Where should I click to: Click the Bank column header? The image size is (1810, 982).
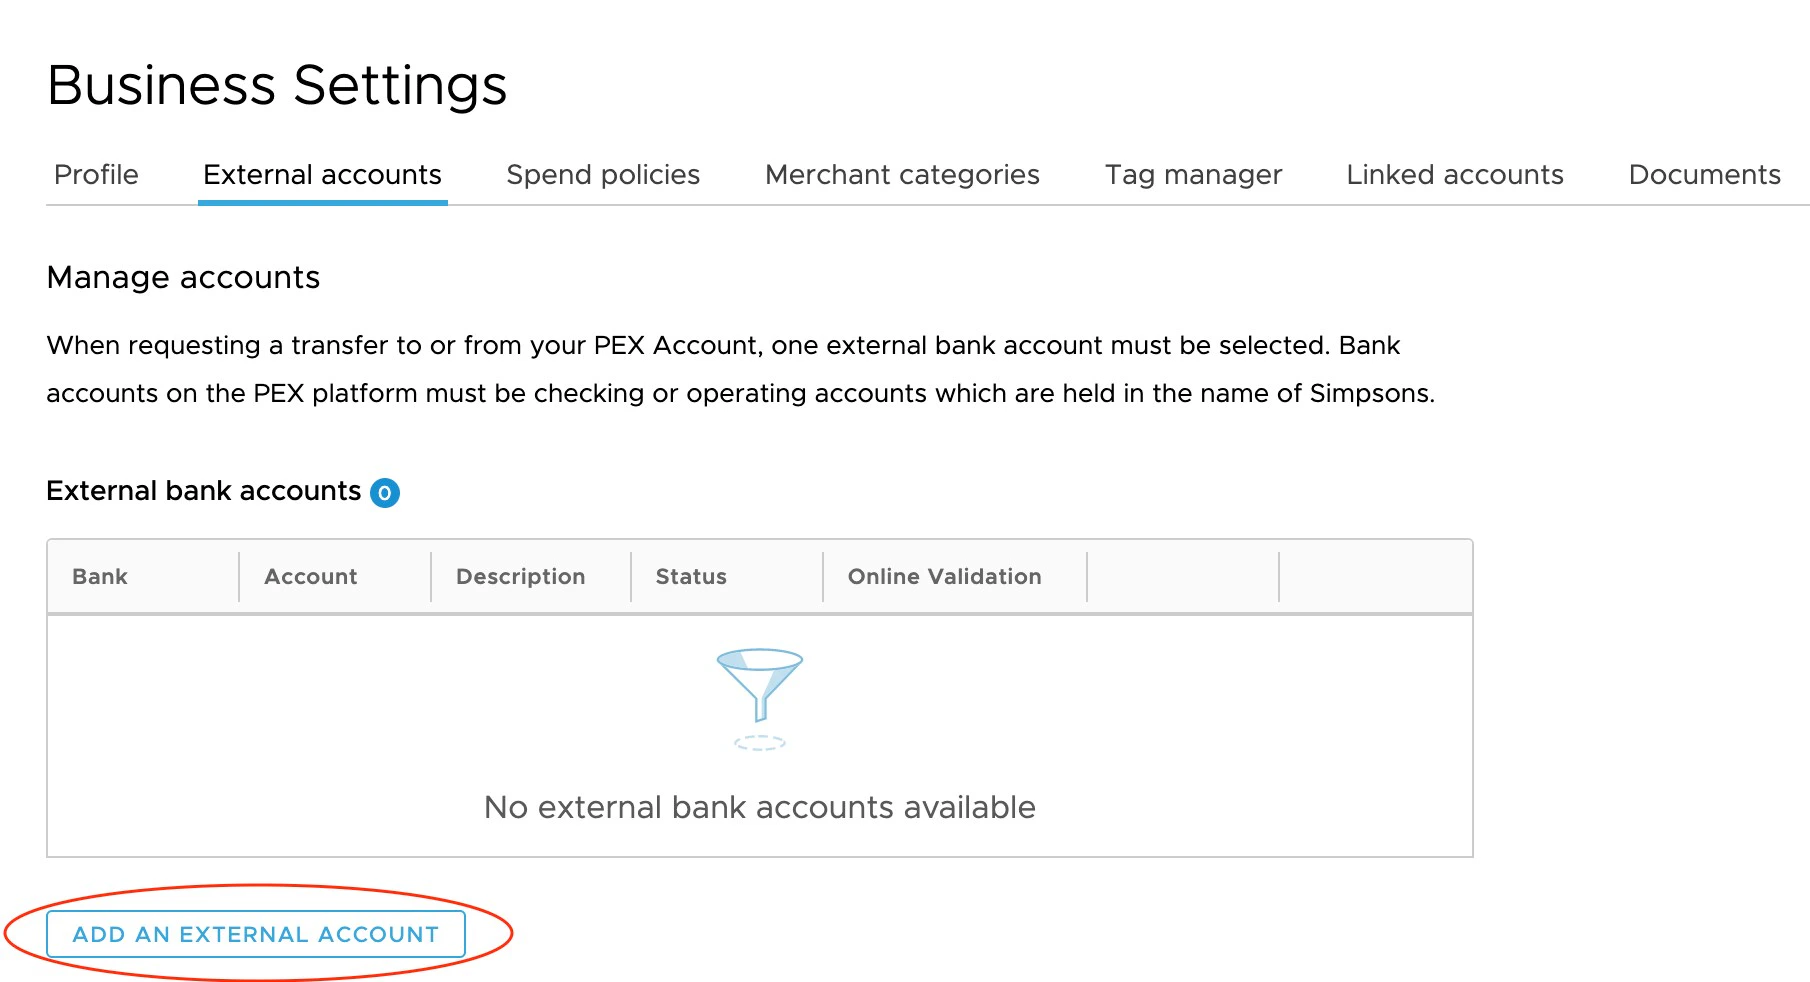coord(100,576)
